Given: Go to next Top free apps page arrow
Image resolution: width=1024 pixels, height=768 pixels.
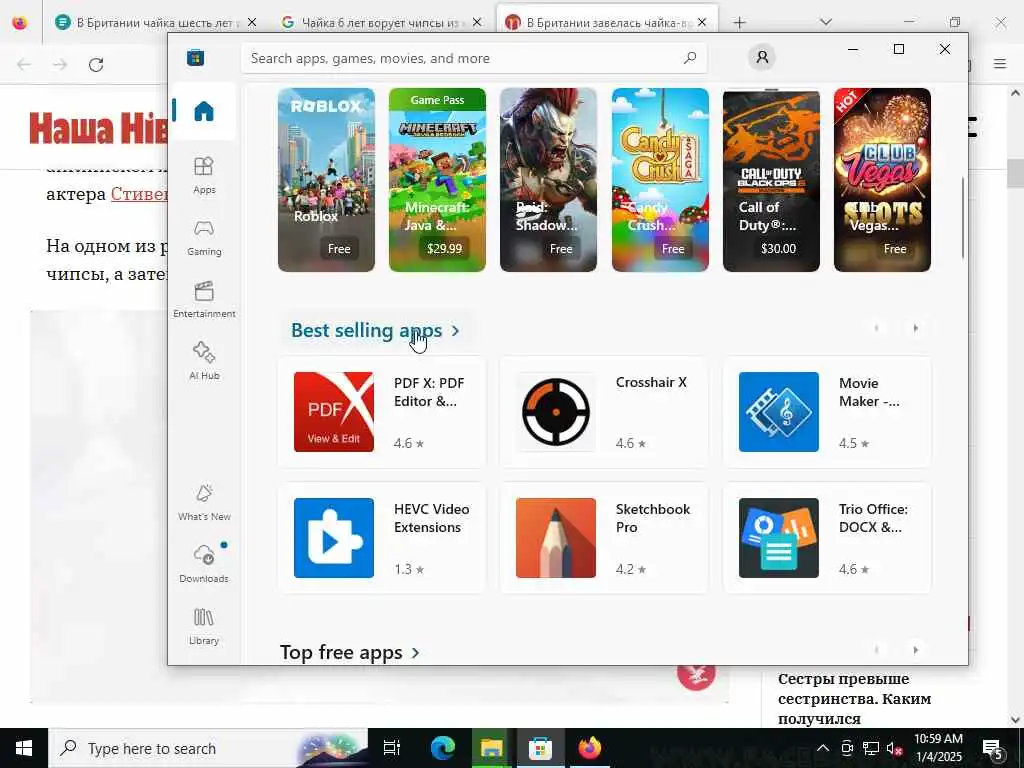Looking at the screenshot, I should 916,650.
